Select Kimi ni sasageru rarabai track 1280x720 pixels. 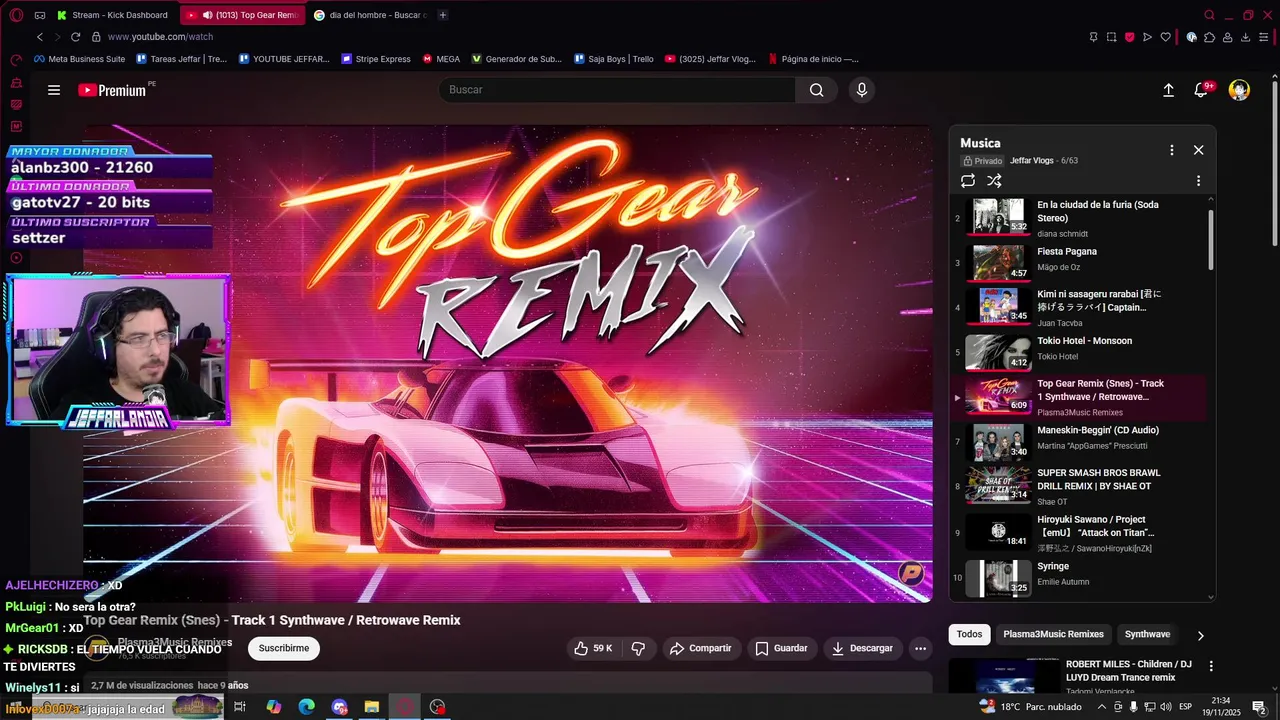(1078, 307)
